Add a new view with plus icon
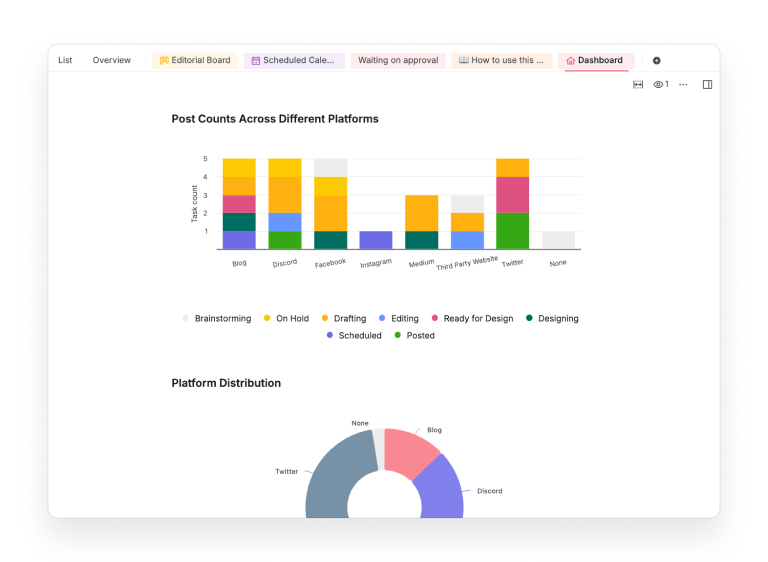768x562 pixels. pyautogui.click(x=656, y=60)
